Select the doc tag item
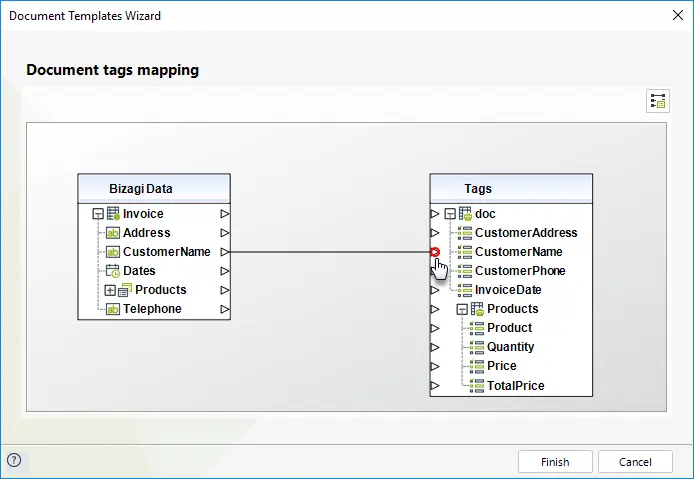This screenshot has width=694, height=479. (485, 214)
